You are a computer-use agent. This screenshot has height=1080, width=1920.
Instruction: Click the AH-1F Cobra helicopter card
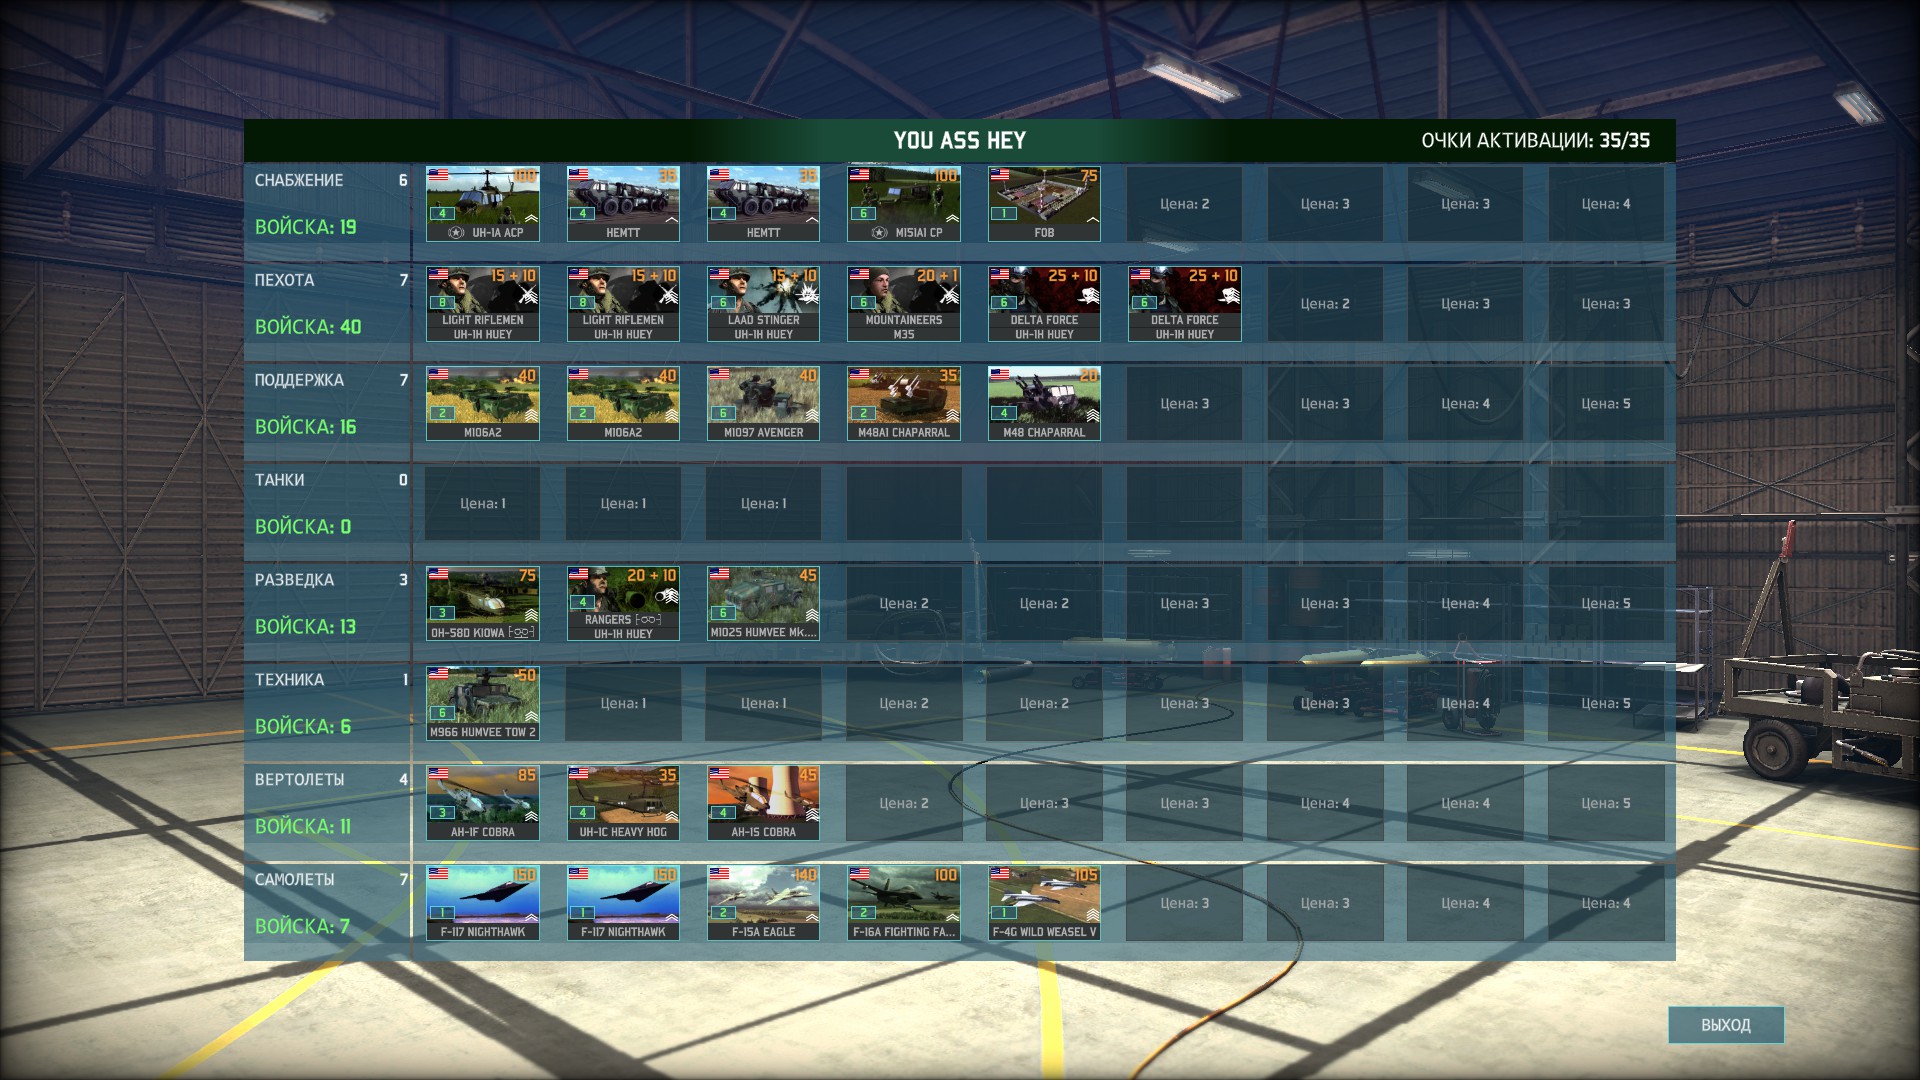pos(483,804)
